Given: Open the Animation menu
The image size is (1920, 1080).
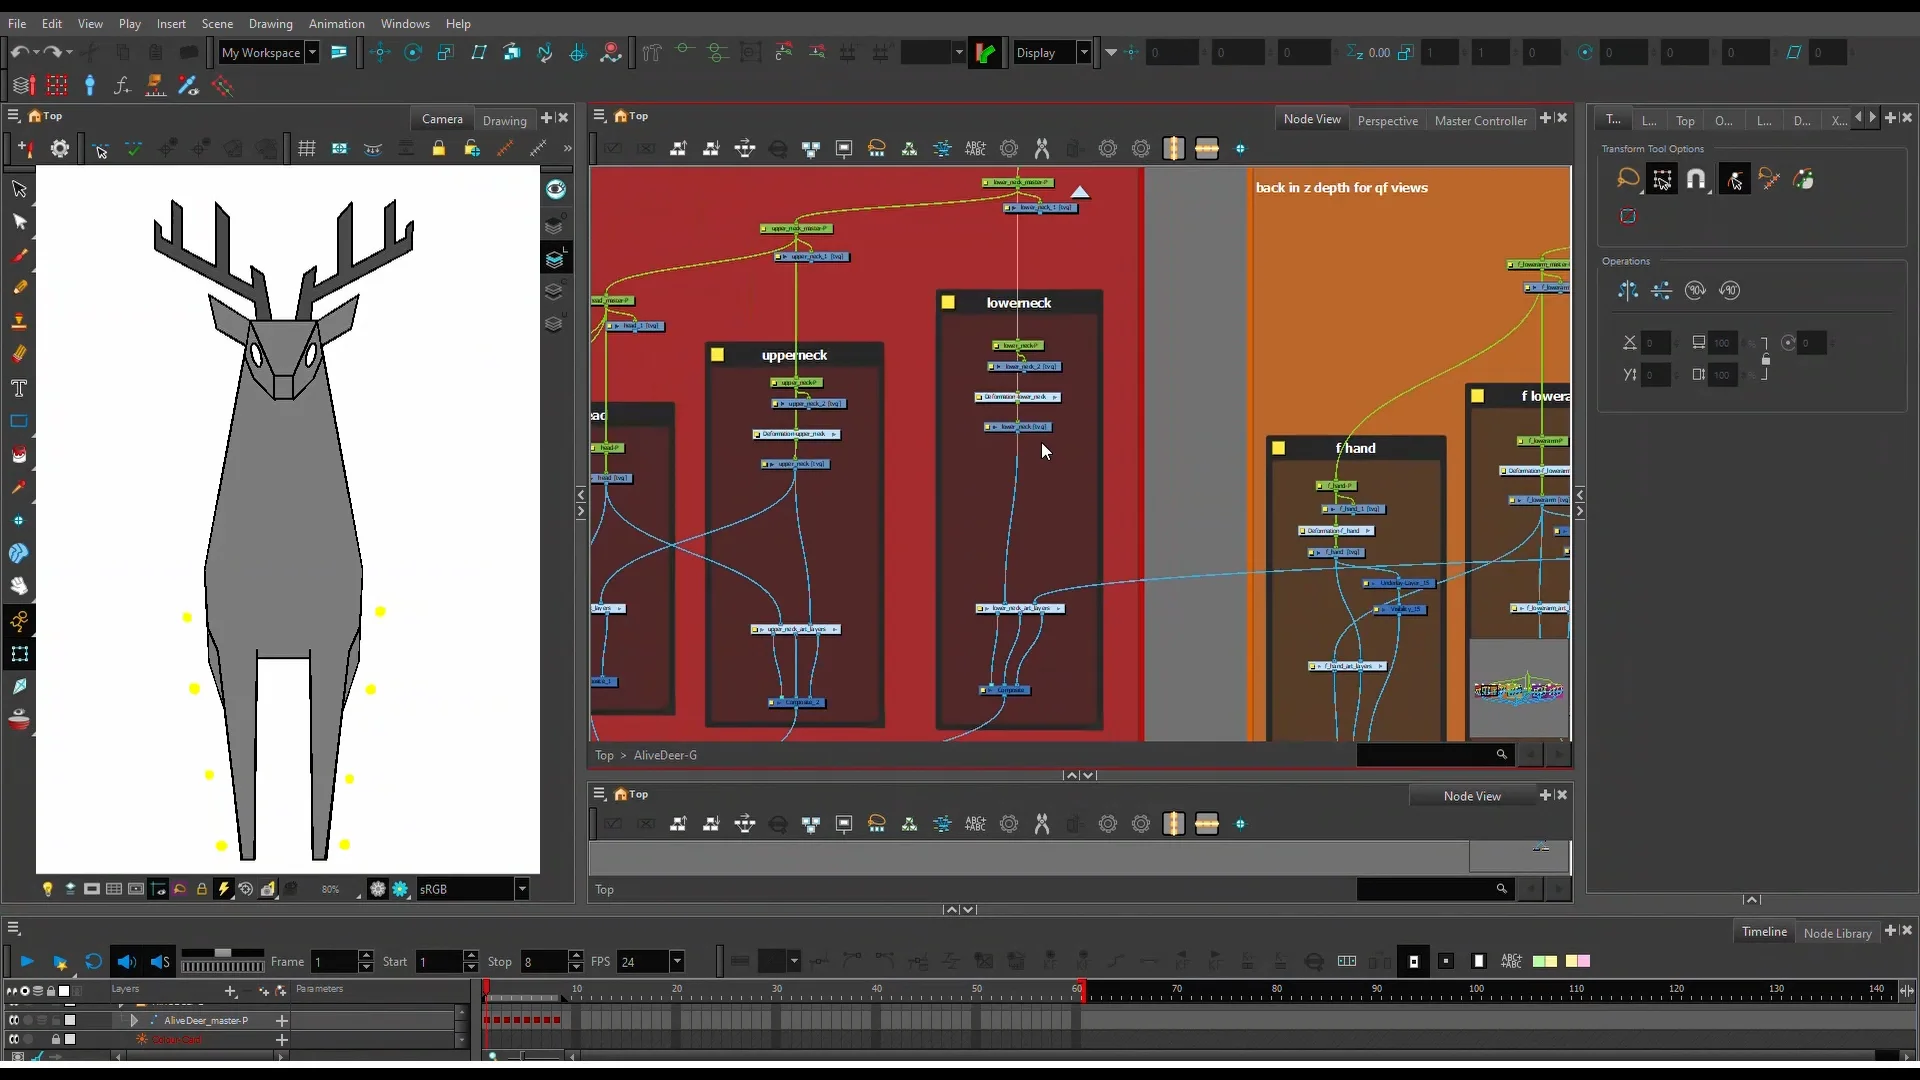Looking at the screenshot, I should (x=337, y=24).
